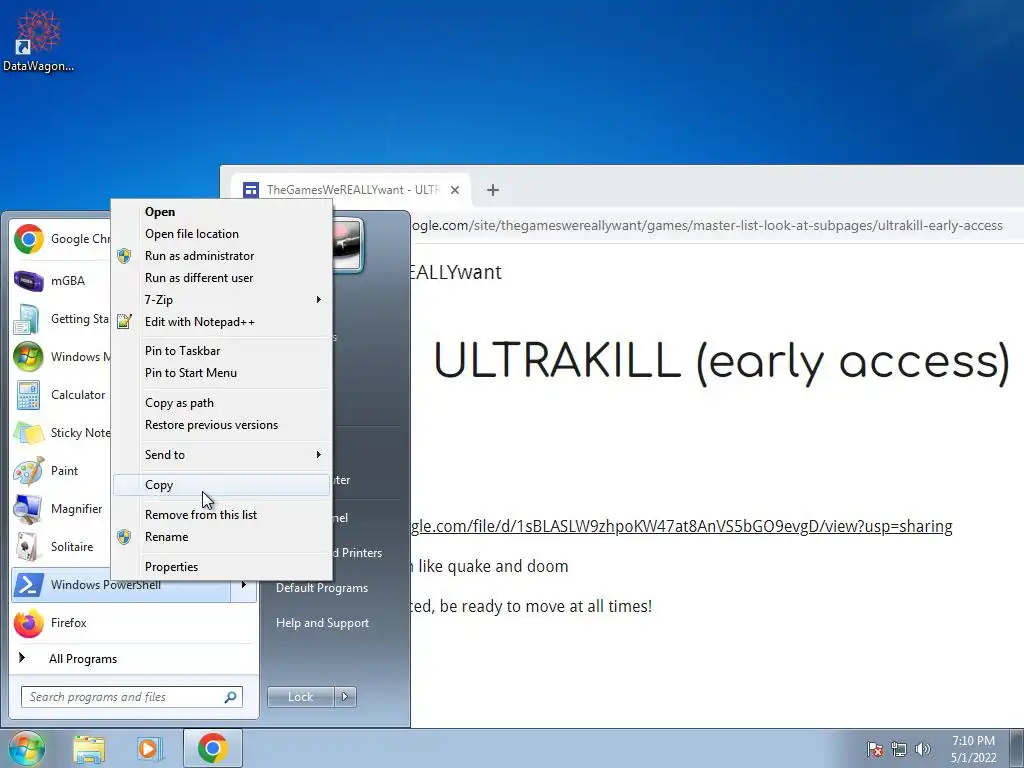
Task: Choose Copy in the context menu
Action: coord(222,485)
